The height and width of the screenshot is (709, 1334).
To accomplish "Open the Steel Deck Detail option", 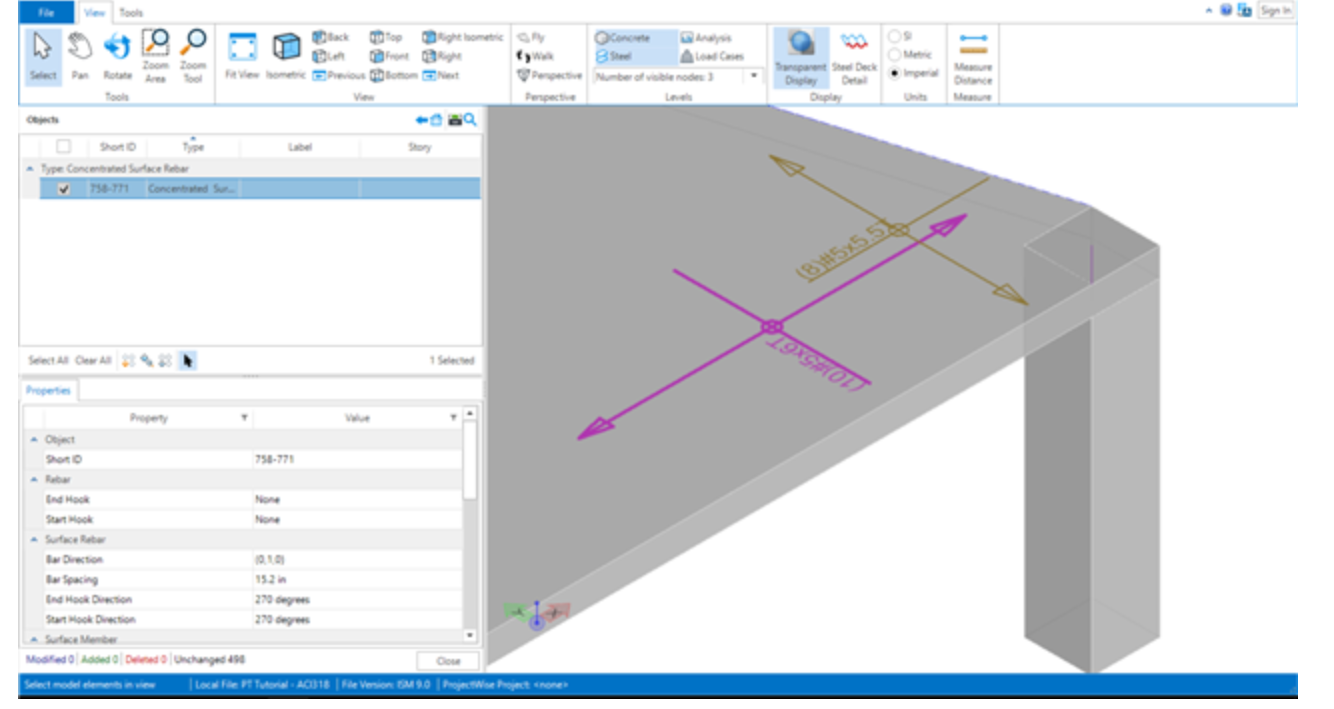I will pyautogui.click(x=854, y=57).
